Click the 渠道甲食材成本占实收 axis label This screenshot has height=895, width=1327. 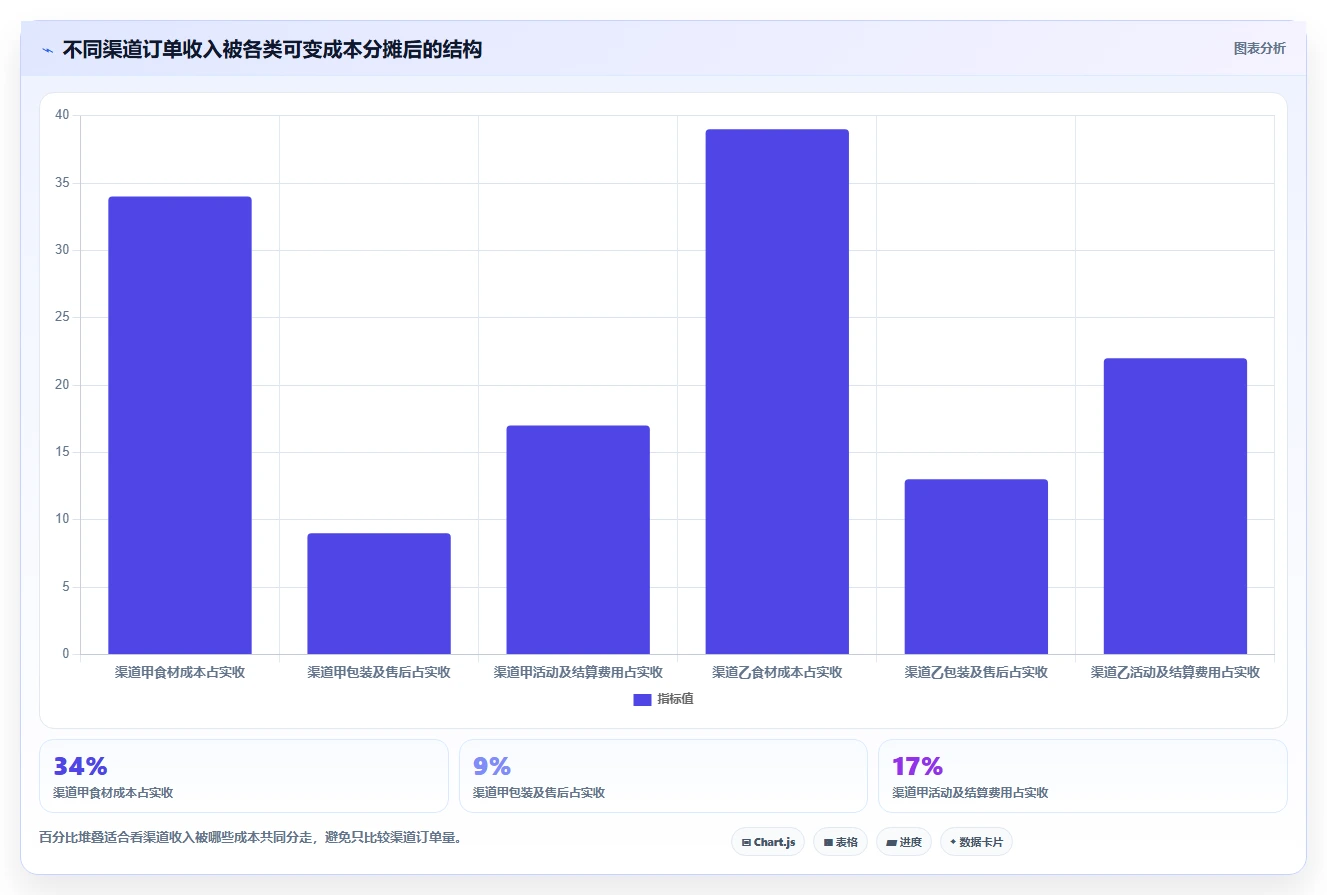click(x=180, y=673)
